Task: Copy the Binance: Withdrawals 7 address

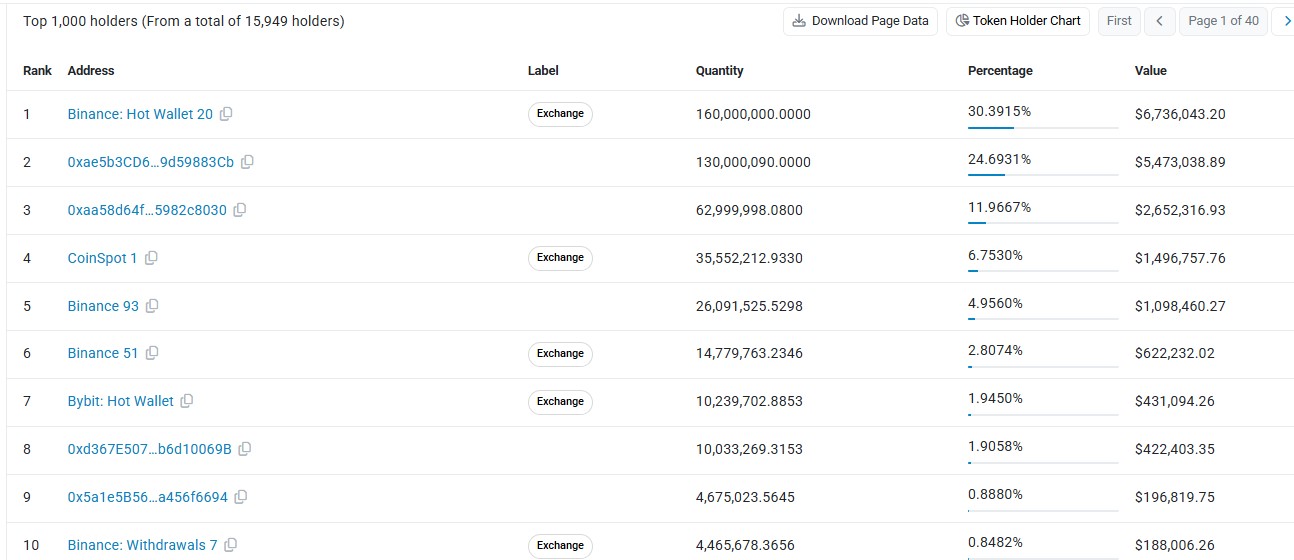Action: pos(231,545)
